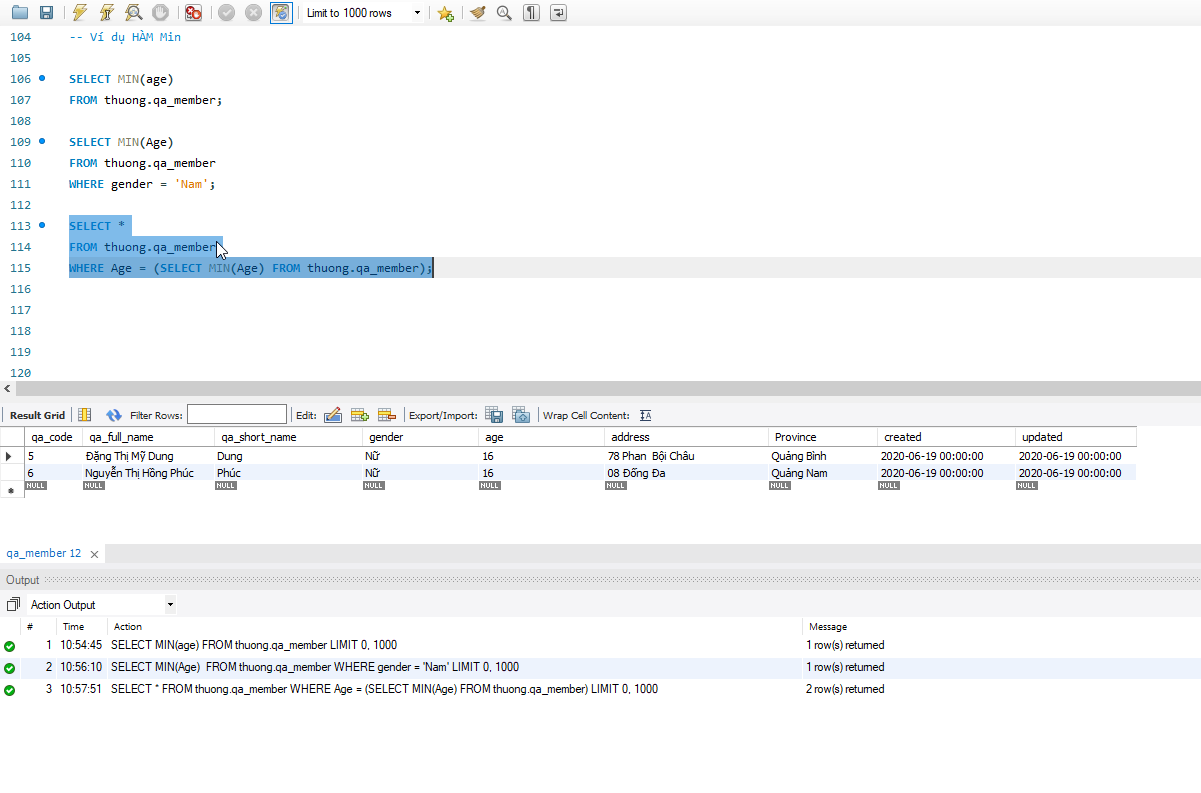Open a SQL script file
This screenshot has height=793, width=1201.
point(19,12)
